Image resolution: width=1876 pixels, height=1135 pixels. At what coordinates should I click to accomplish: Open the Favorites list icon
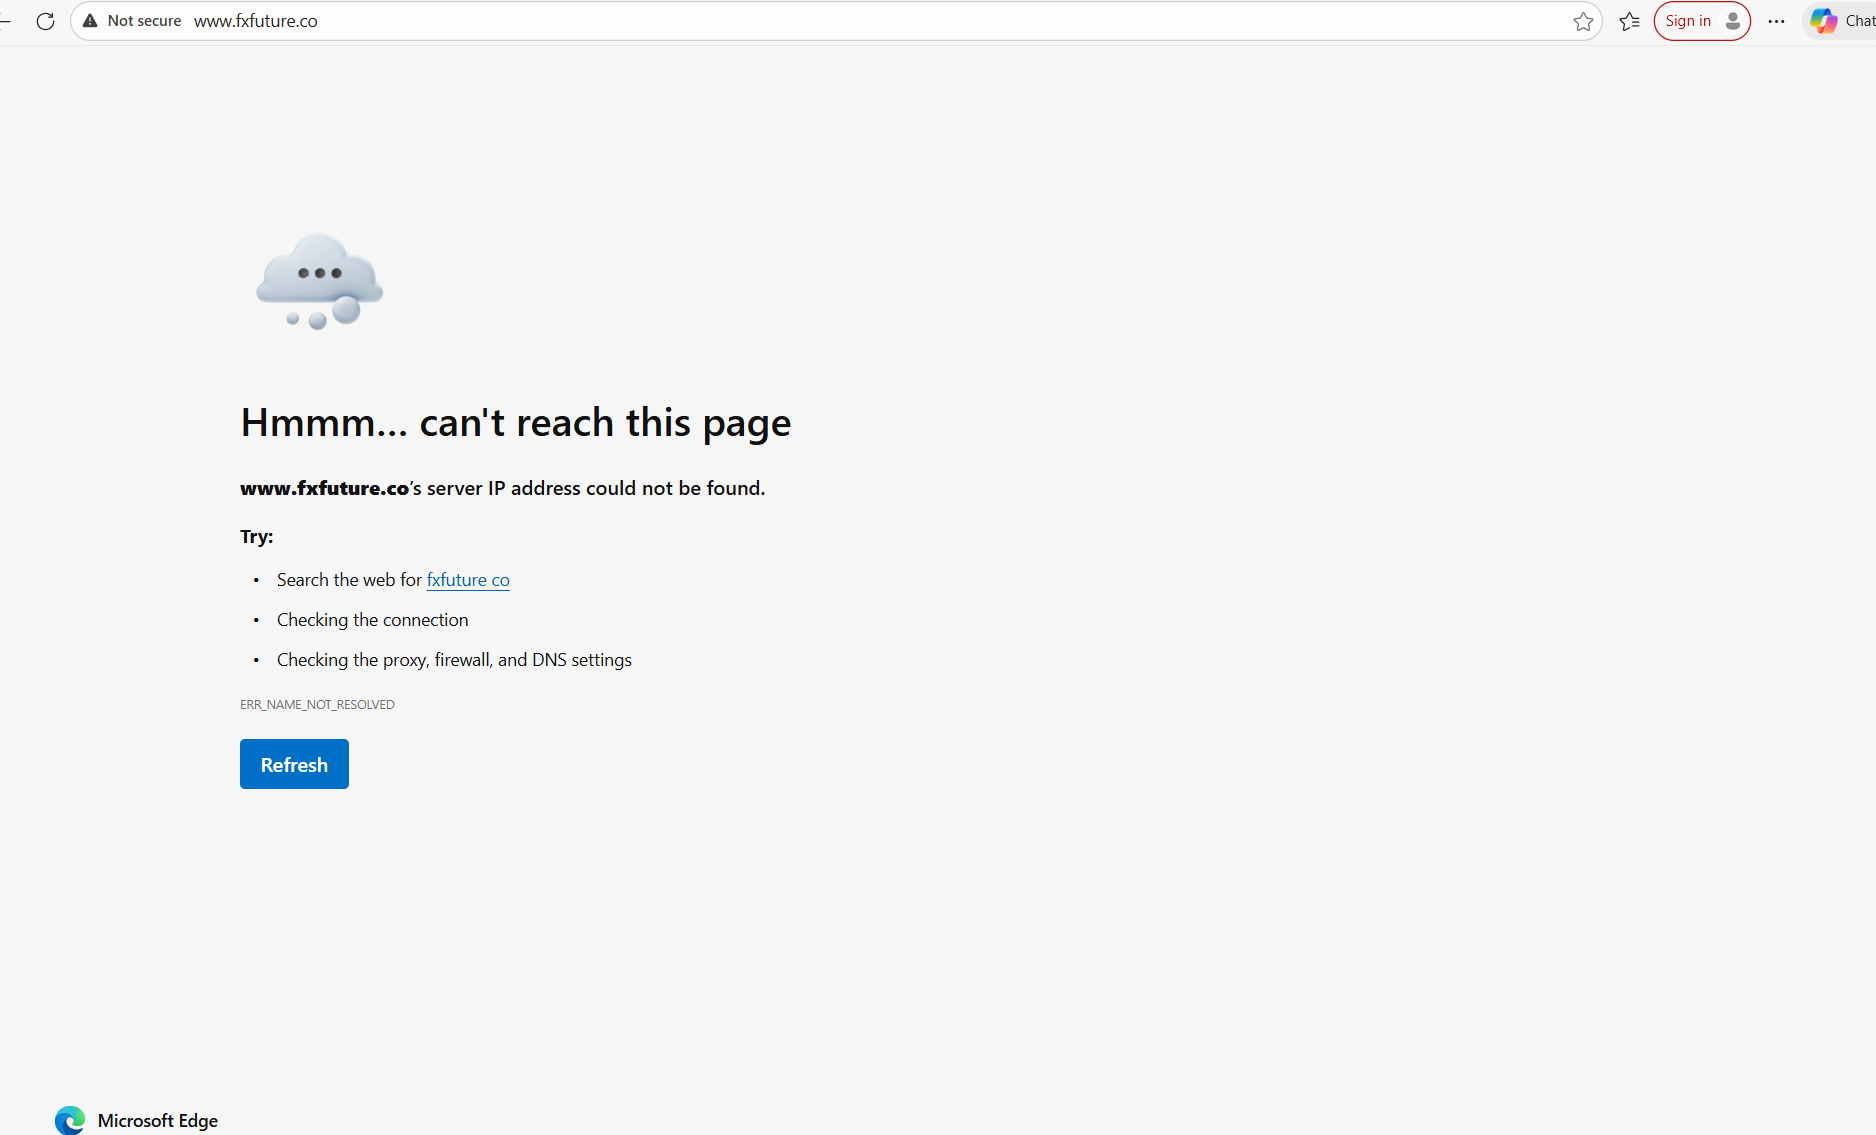coord(1629,21)
